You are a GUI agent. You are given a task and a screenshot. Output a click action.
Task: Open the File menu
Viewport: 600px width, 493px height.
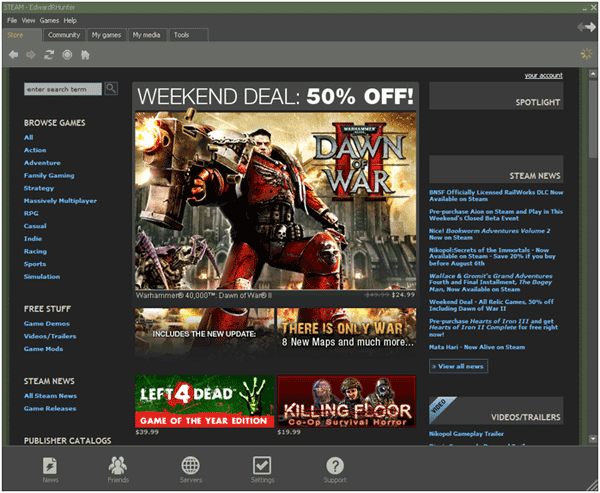point(12,20)
